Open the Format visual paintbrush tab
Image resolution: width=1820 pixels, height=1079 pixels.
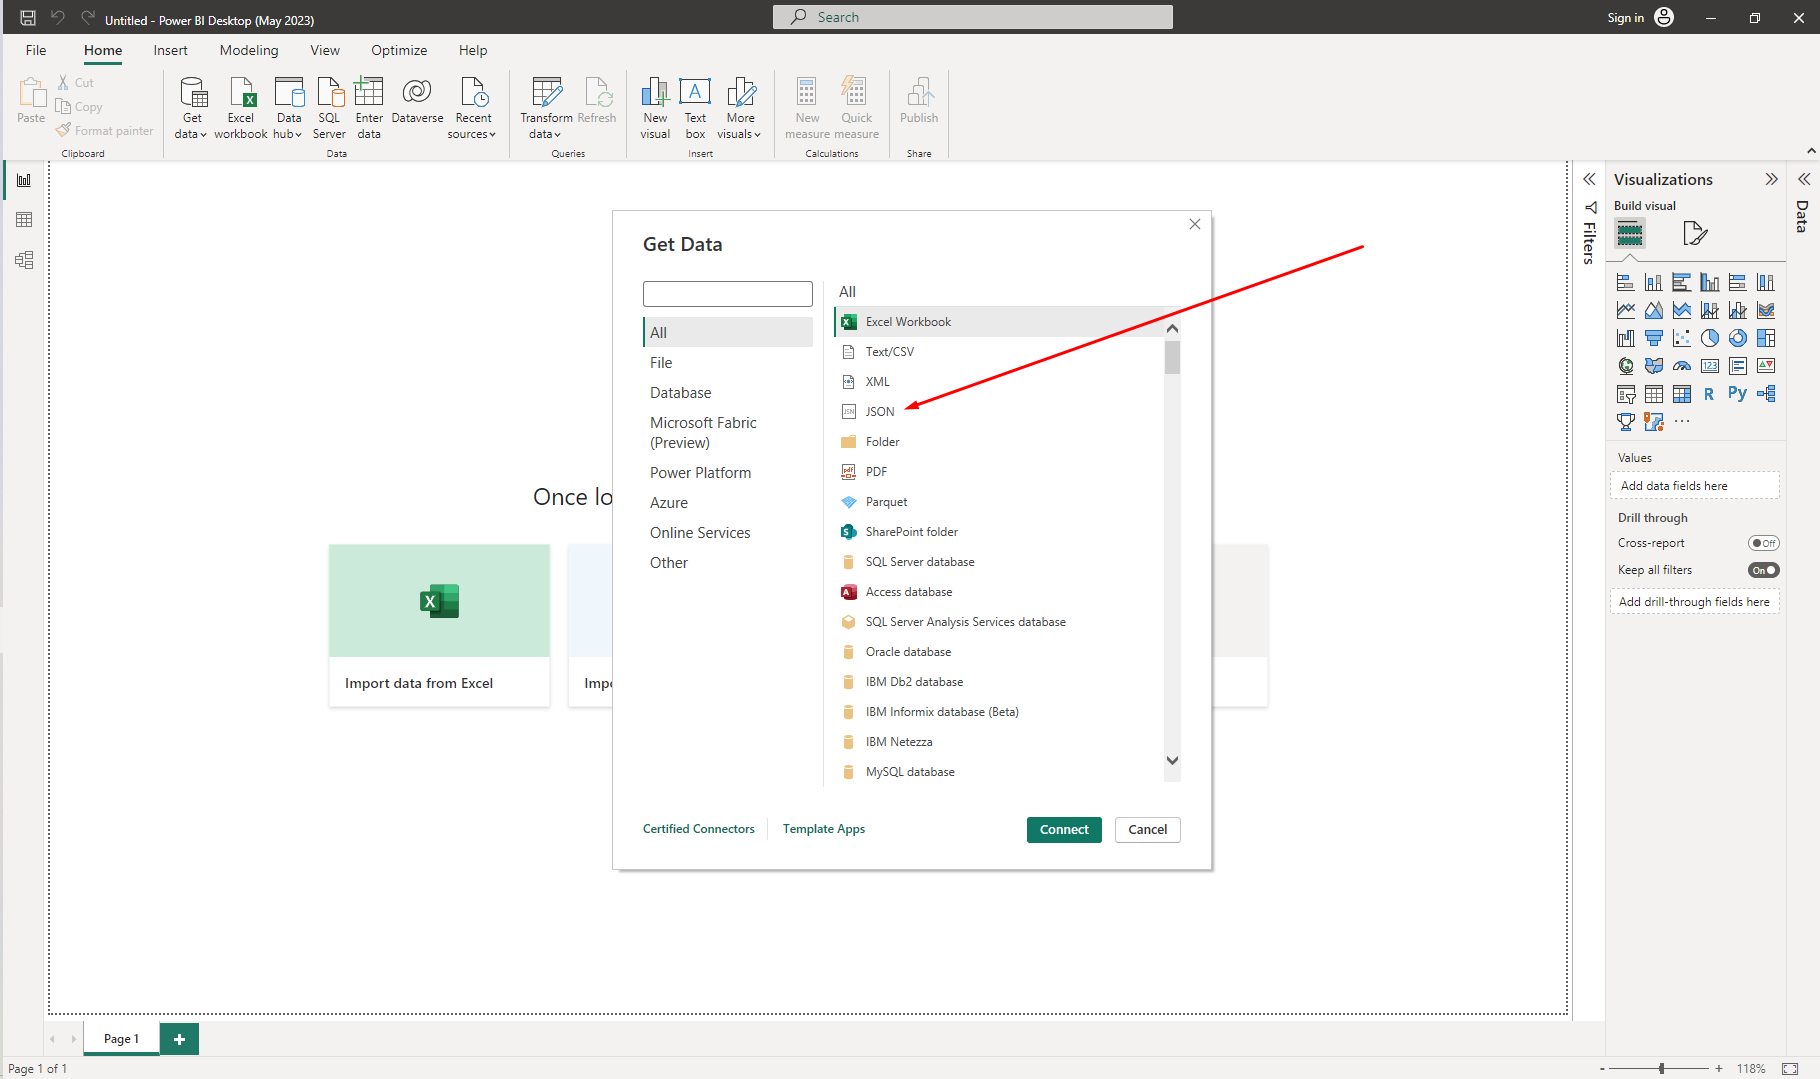click(x=1695, y=234)
